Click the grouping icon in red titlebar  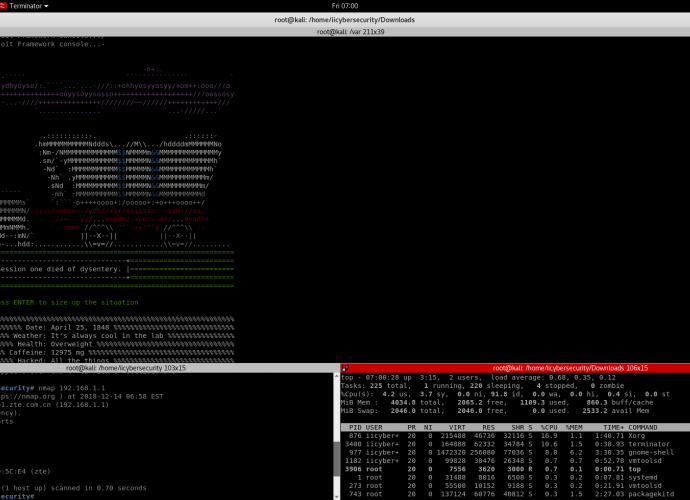point(345,368)
